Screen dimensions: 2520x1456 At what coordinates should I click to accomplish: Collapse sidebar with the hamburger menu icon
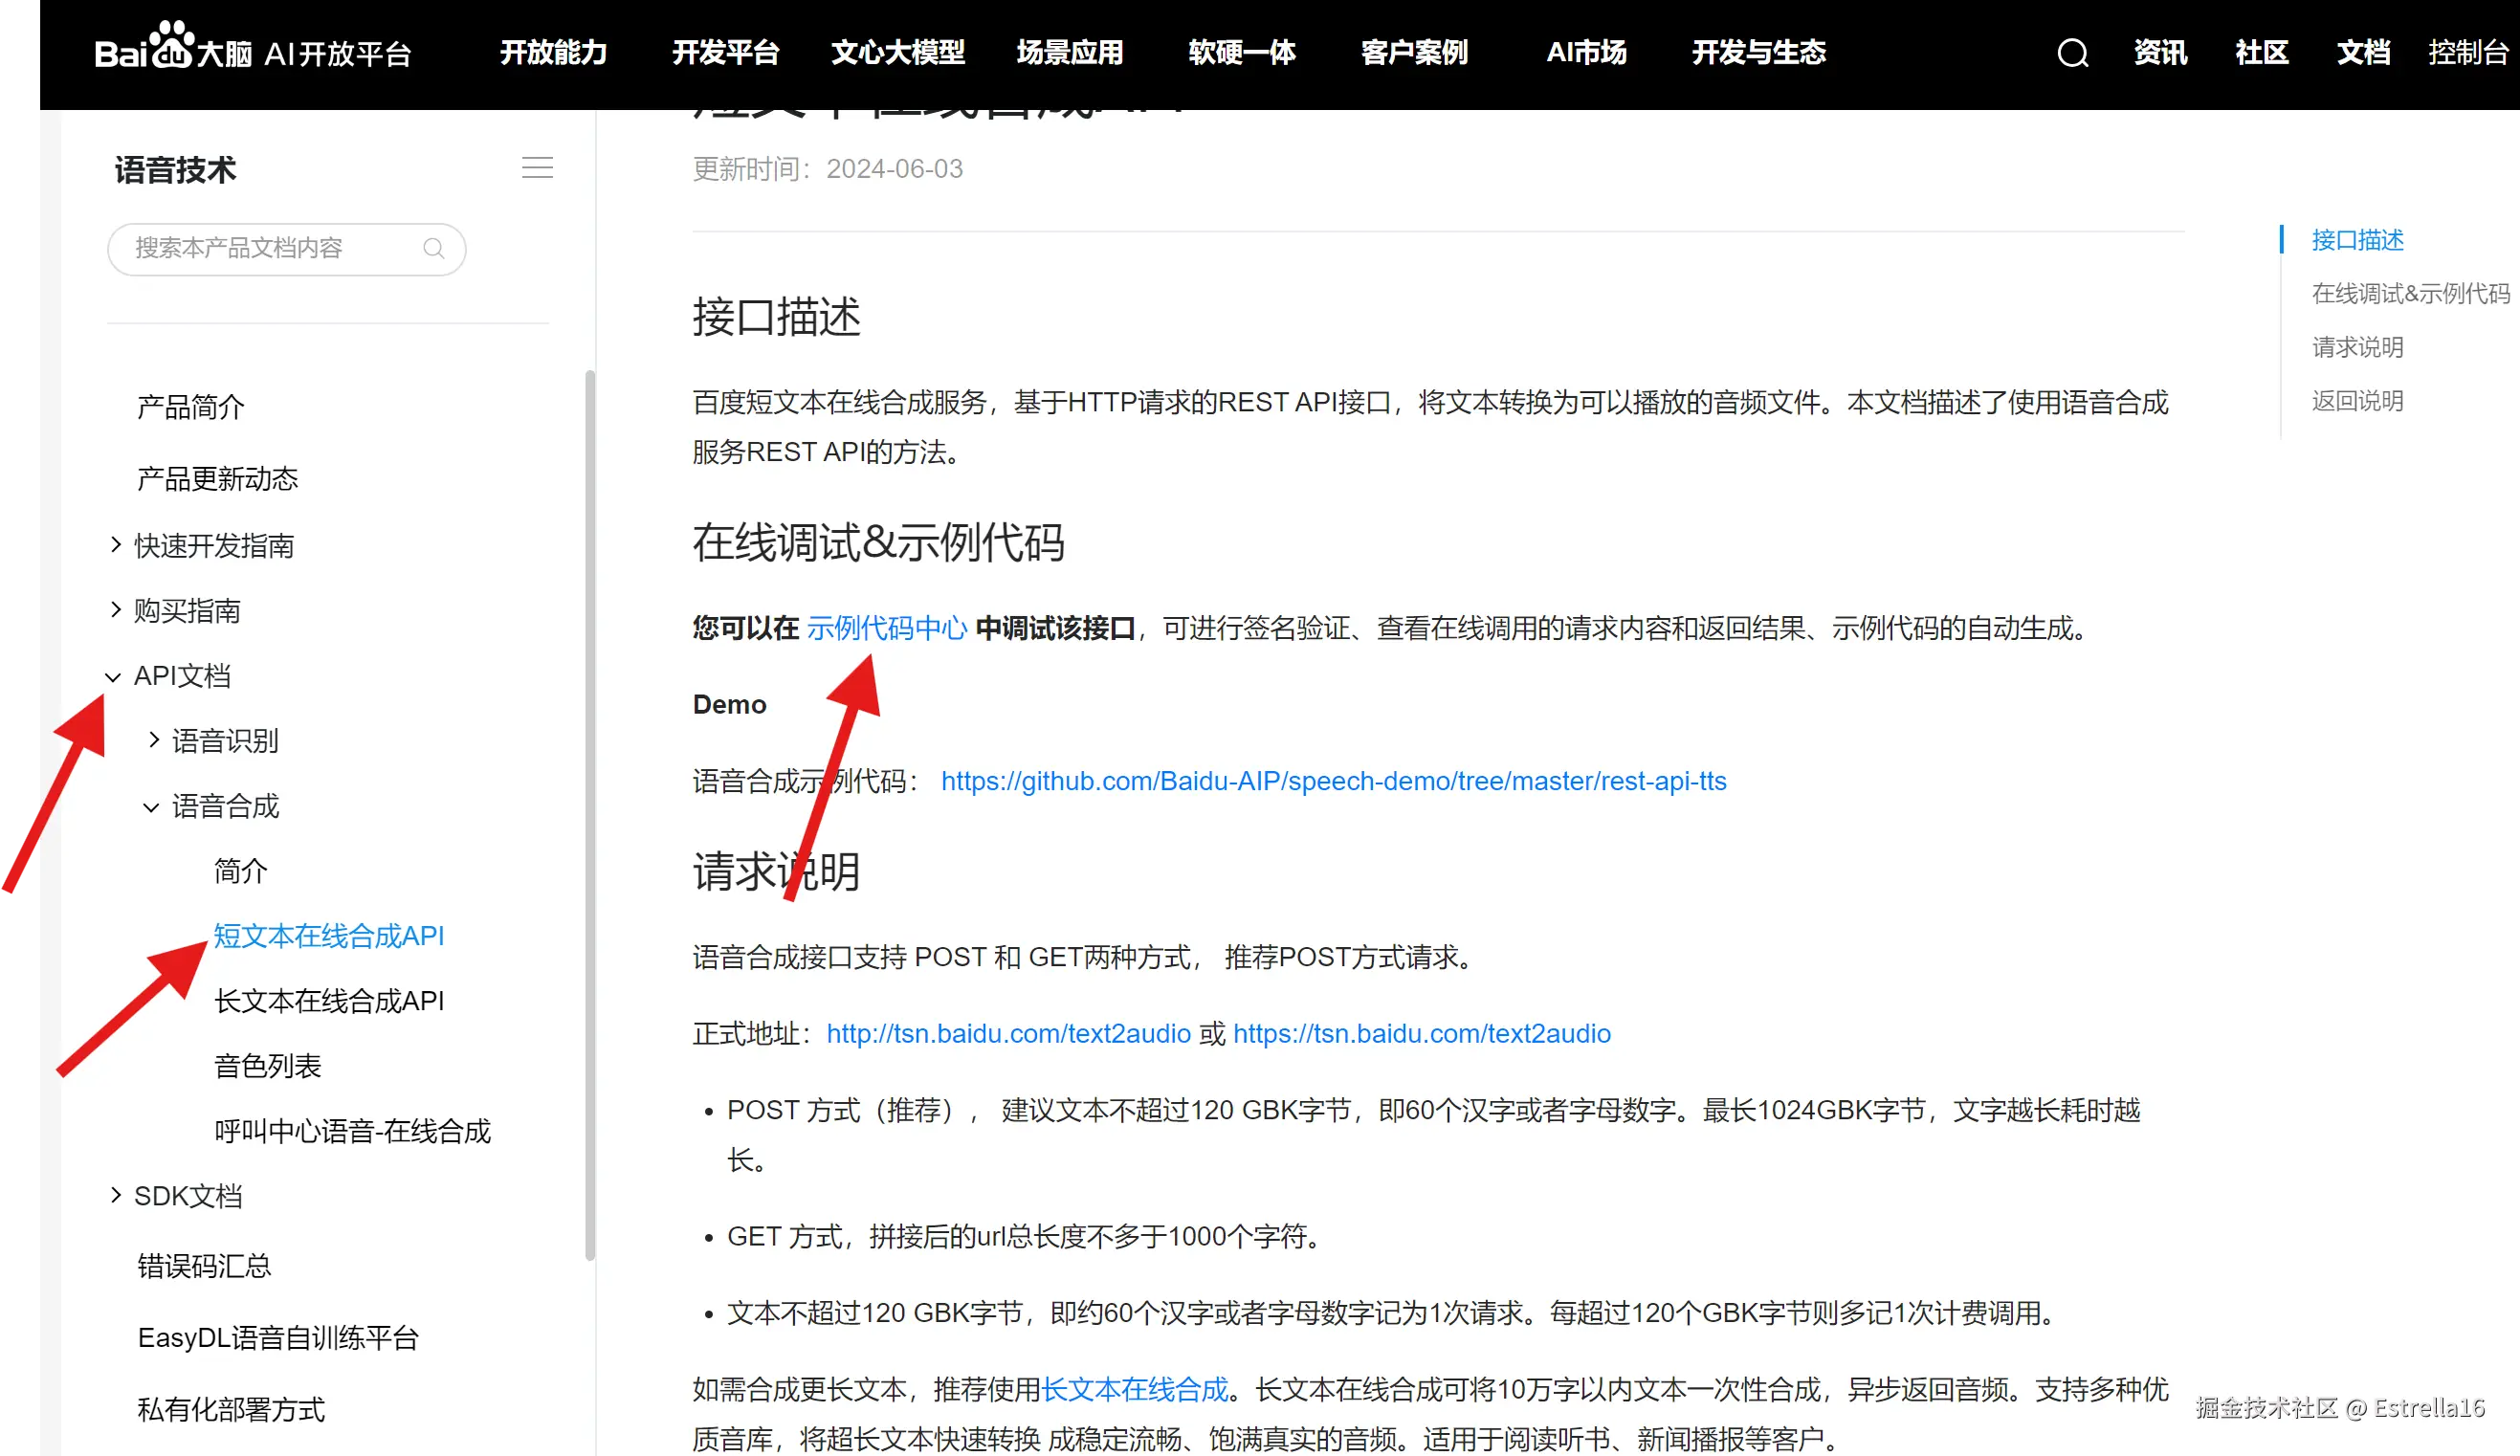pyautogui.click(x=537, y=168)
